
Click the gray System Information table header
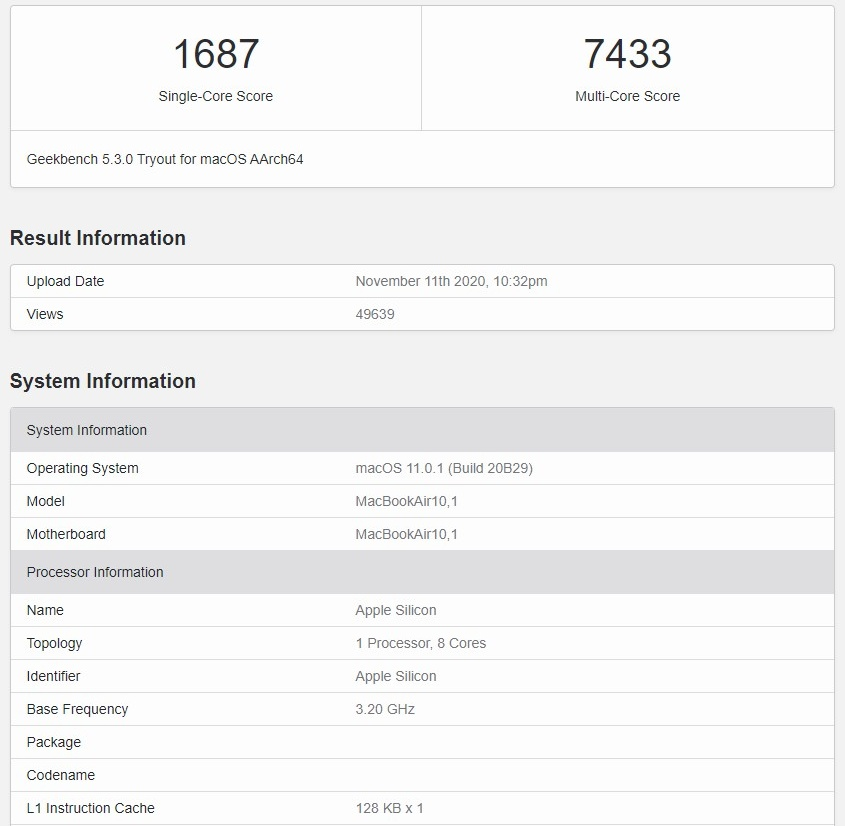tap(422, 430)
